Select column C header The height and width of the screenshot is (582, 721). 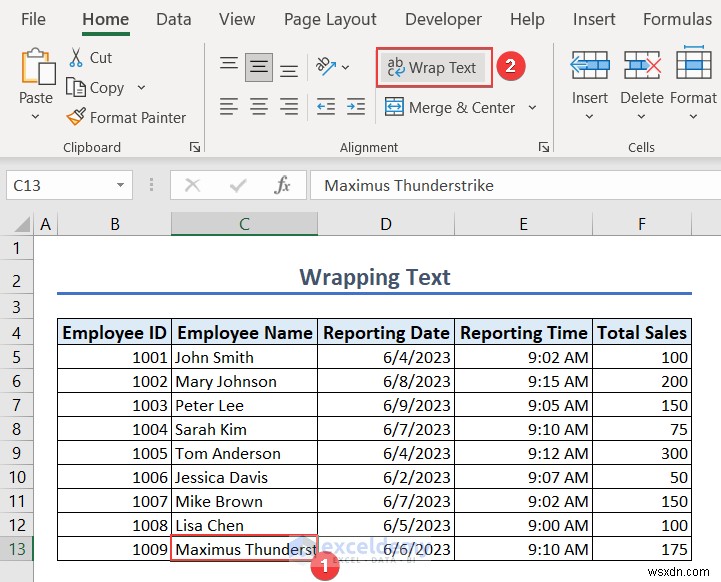pyautogui.click(x=244, y=224)
